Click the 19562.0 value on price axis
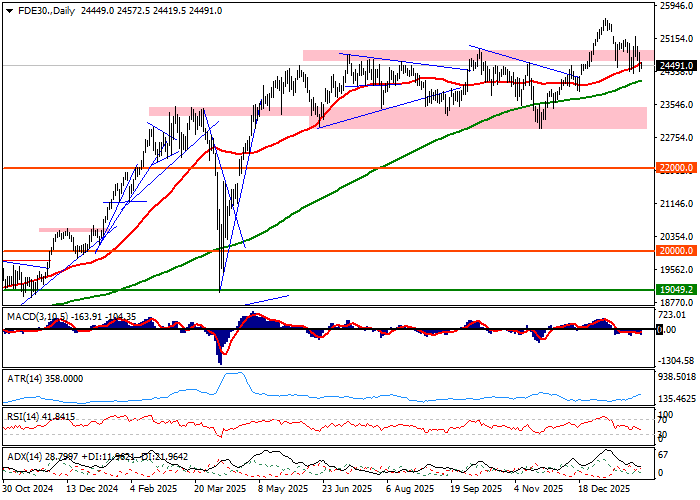 pos(677,269)
